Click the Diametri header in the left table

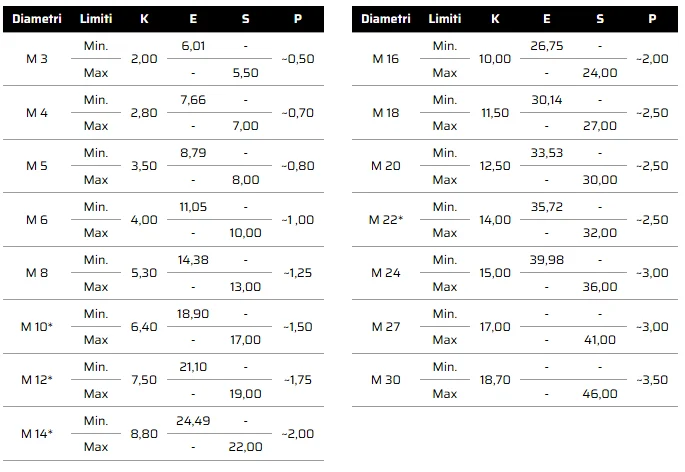pos(37,19)
